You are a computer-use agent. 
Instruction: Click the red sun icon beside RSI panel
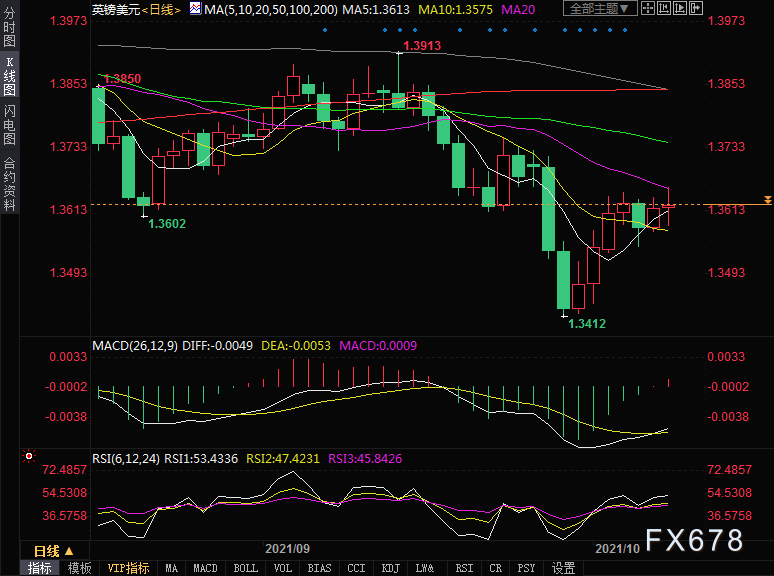29,457
